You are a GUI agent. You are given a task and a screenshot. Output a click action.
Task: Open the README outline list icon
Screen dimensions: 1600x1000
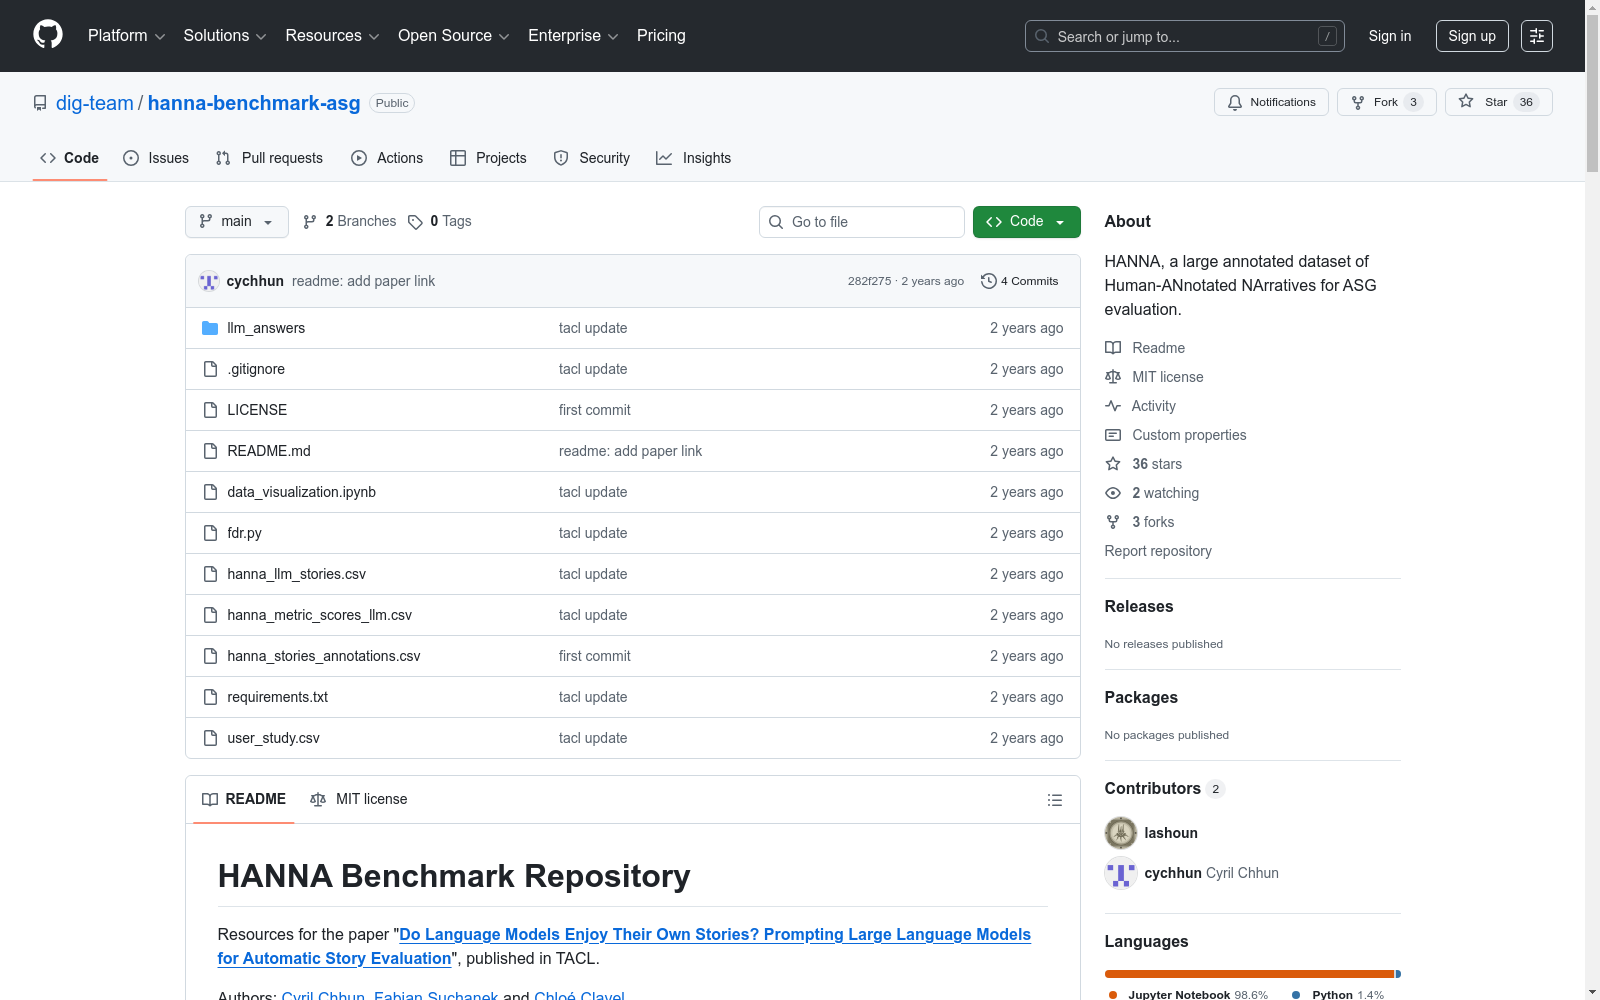pos(1054,800)
